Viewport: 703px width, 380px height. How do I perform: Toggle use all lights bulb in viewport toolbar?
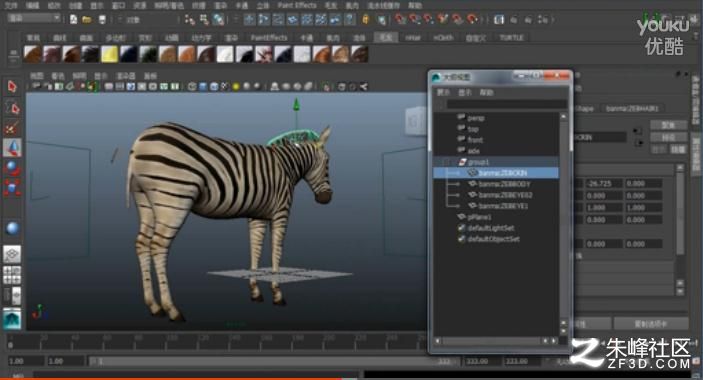tap(236, 86)
